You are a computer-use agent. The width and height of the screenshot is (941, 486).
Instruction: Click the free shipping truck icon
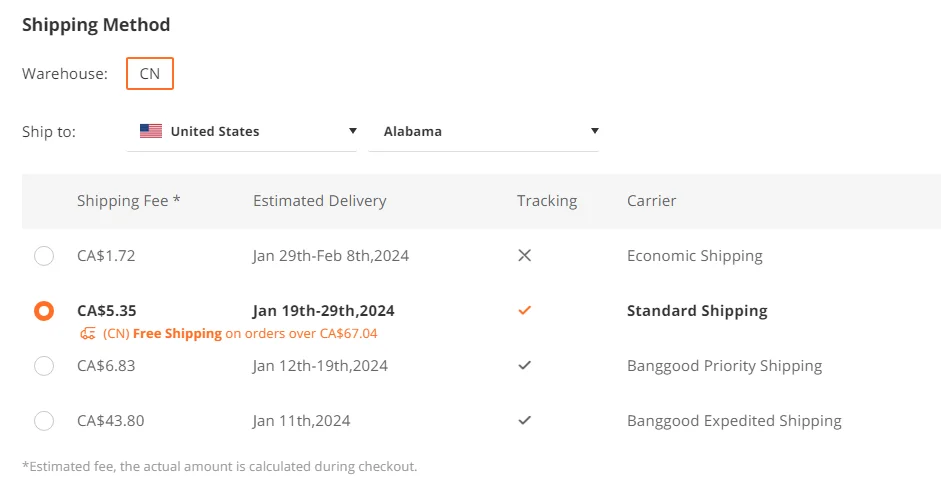click(88, 334)
